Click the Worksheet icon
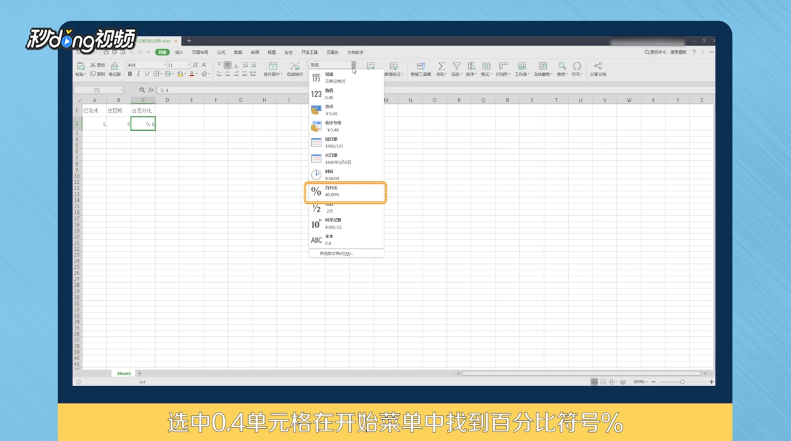791x441 pixels. (x=522, y=66)
